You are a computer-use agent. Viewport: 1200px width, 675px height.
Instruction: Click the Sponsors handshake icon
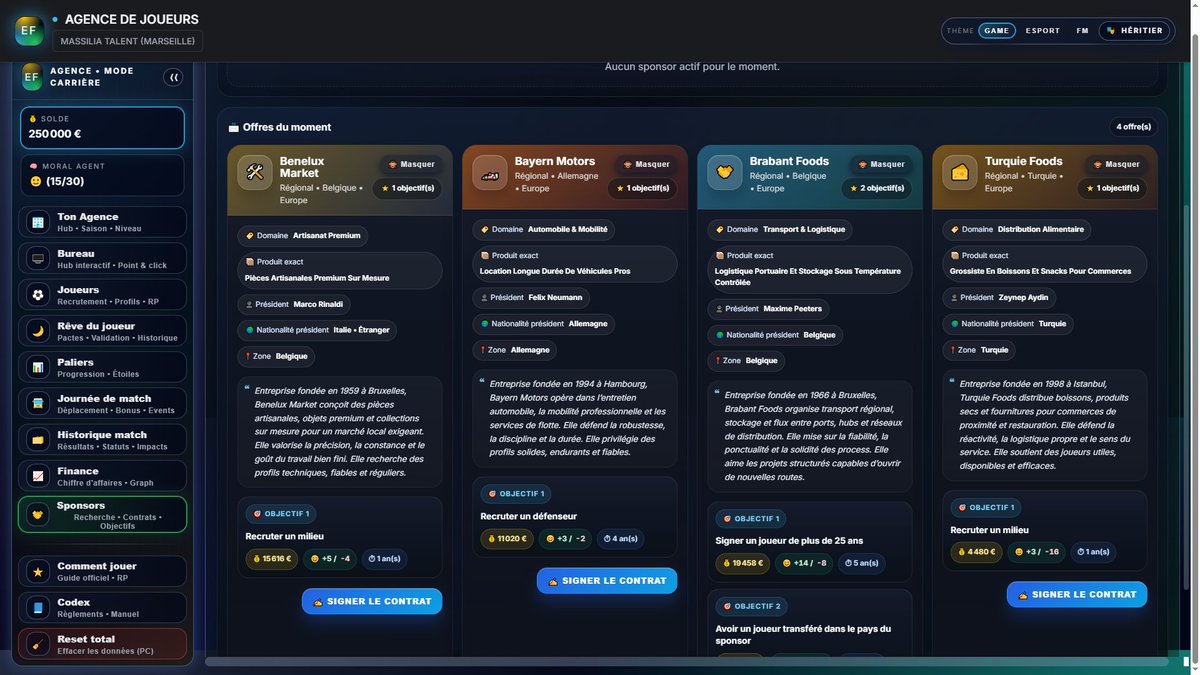(x=38, y=514)
